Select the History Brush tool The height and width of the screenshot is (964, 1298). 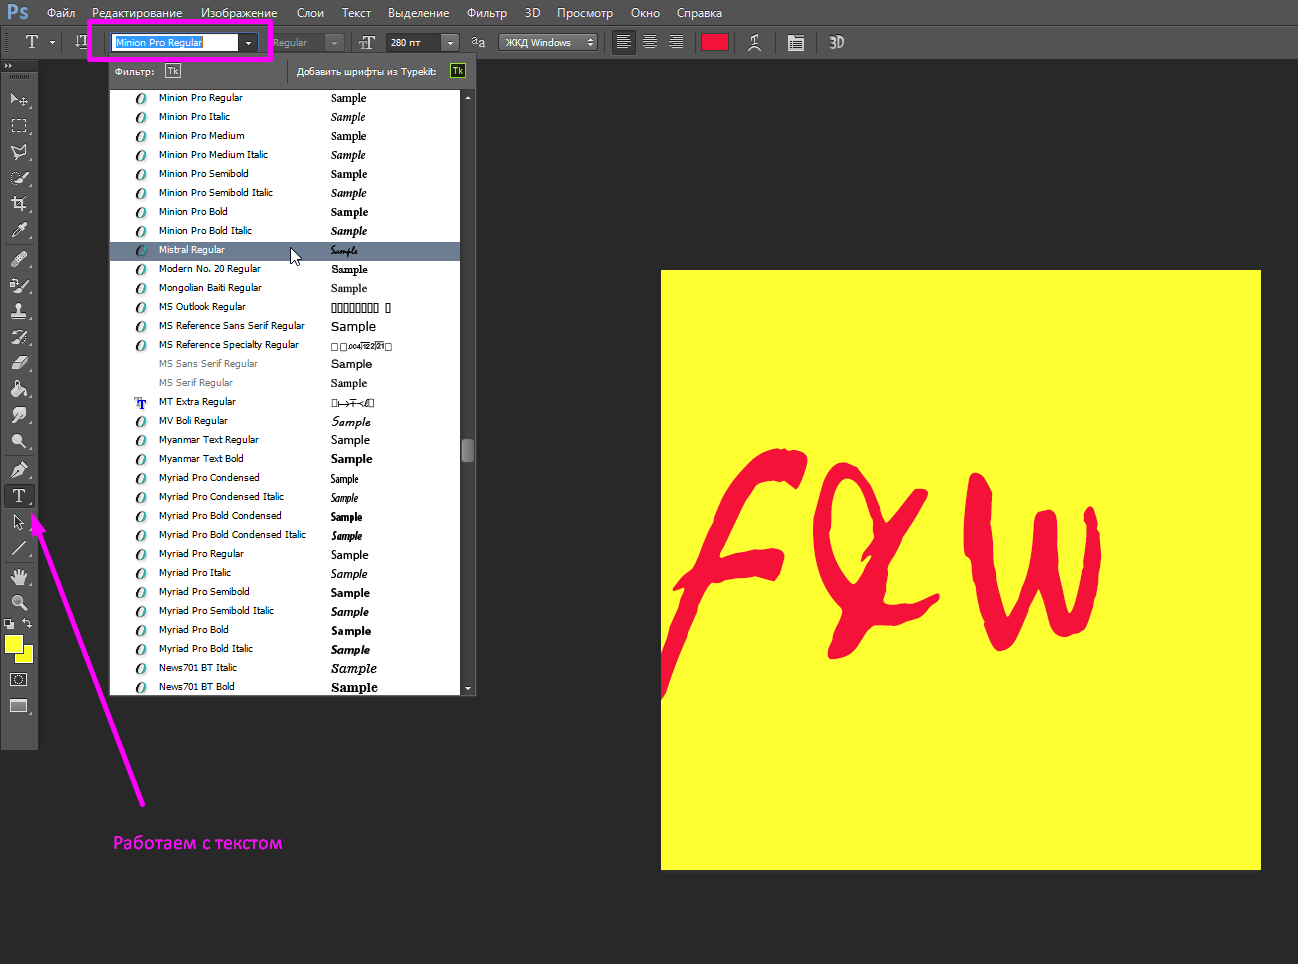point(19,337)
